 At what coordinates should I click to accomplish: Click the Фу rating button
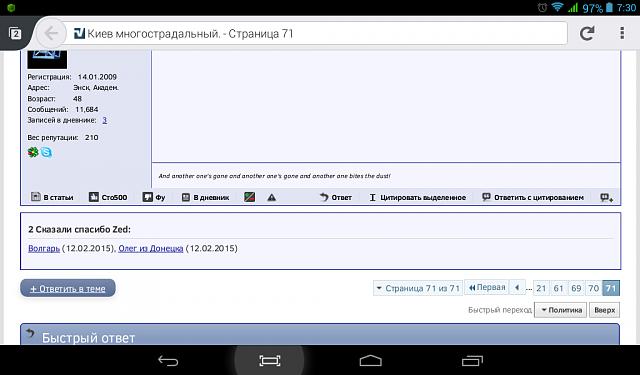(154, 197)
